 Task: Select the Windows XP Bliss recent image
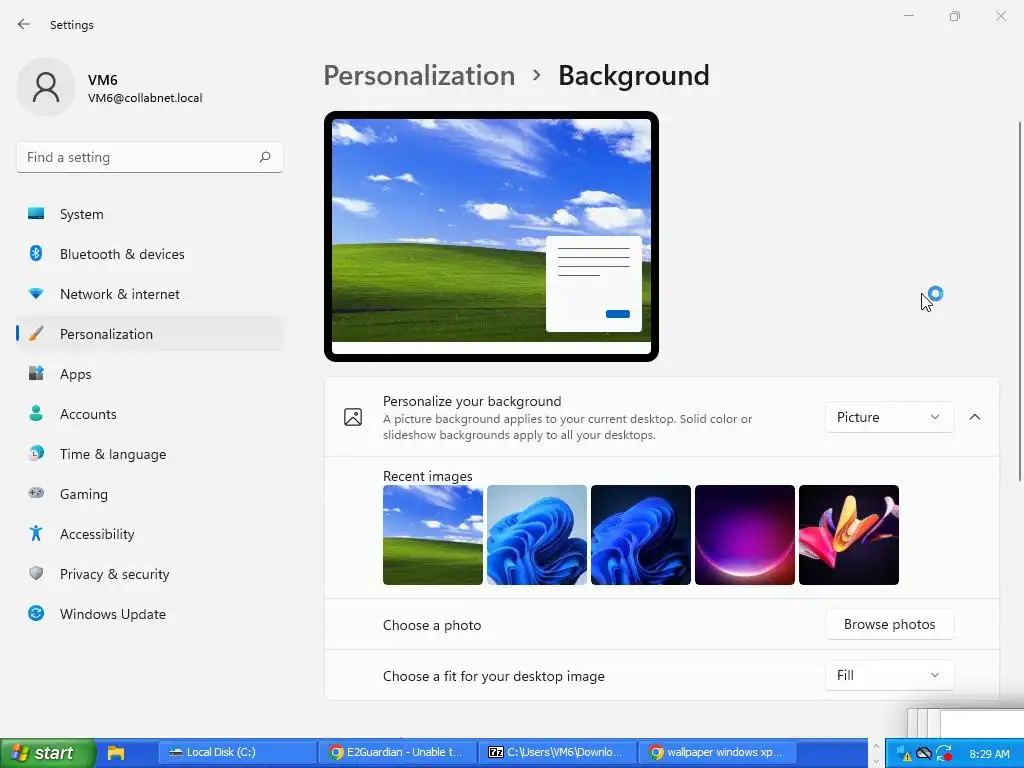[x=433, y=535]
